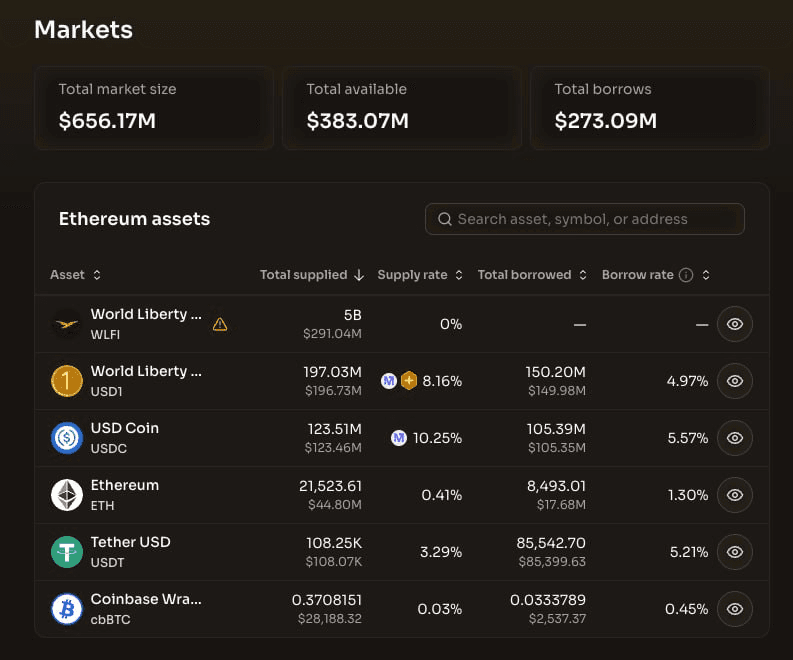The image size is (793, 660).
Task: Click the 1.30% borrow rate for ETH
Action: 688,496
